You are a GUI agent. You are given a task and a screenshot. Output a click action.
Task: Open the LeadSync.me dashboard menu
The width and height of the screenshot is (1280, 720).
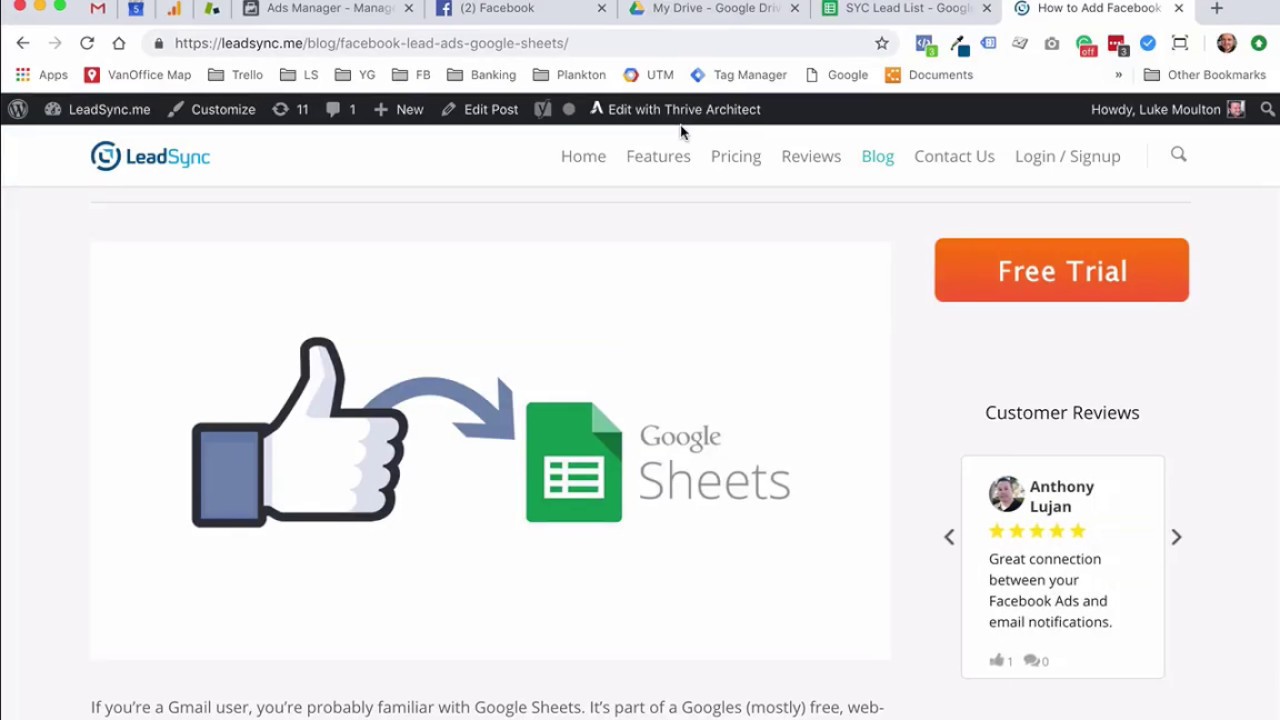pyautogui.click(x=98, y=109)
